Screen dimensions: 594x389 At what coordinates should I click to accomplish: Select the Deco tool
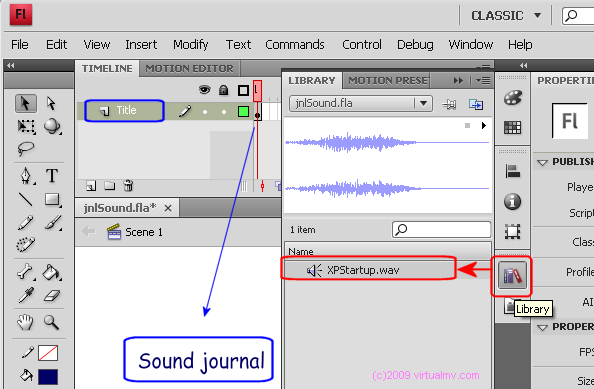pos(26,245)
